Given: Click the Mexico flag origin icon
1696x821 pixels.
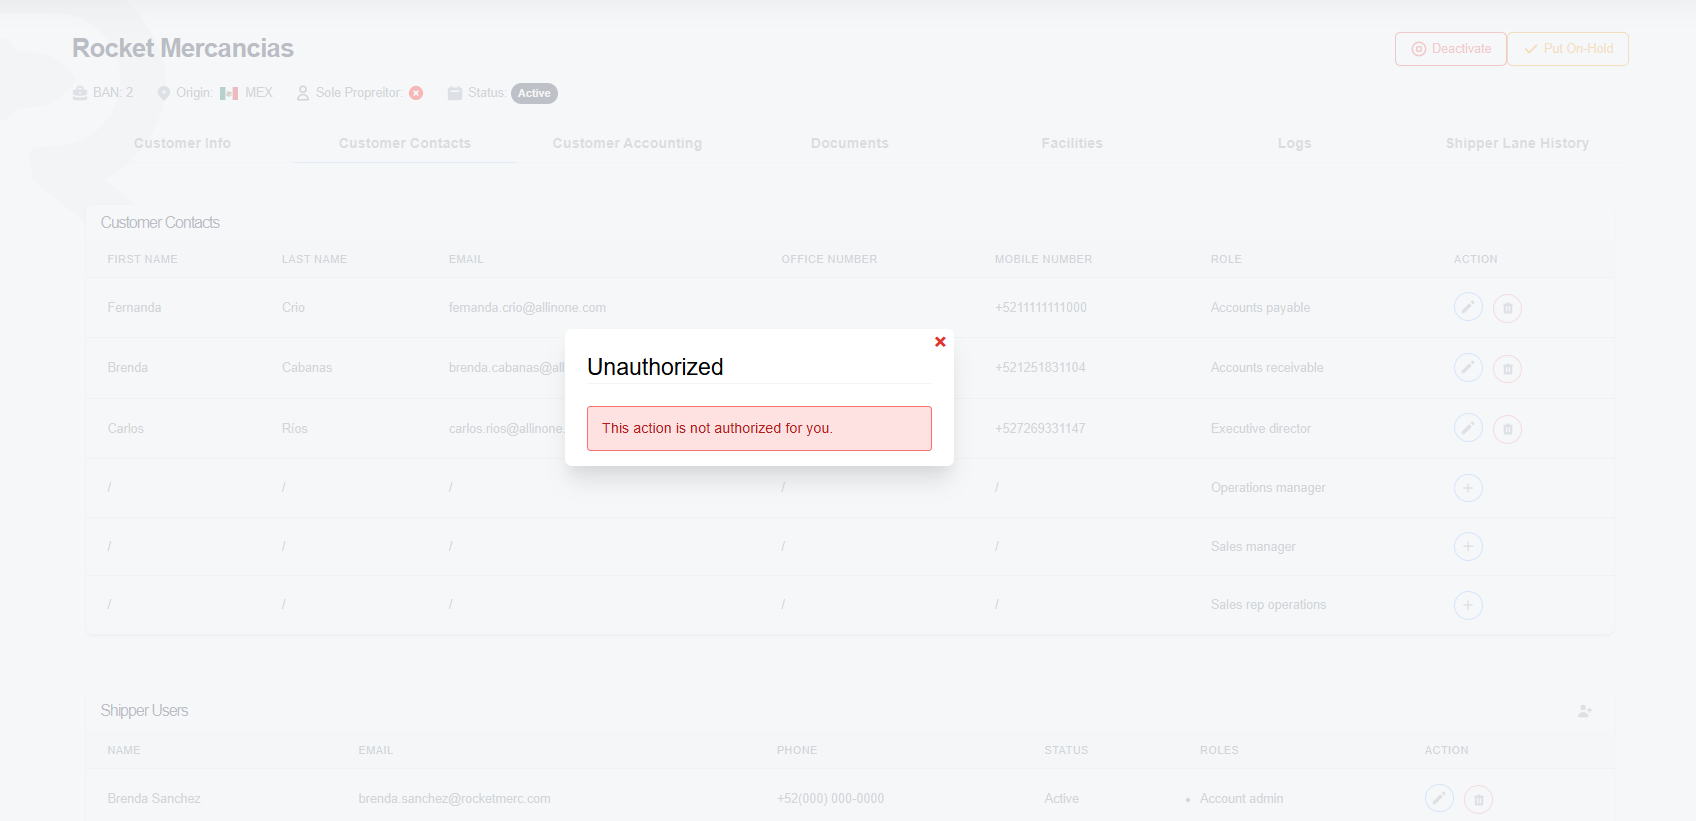Looking at the screenshot, I should click(x=229, y=93).
